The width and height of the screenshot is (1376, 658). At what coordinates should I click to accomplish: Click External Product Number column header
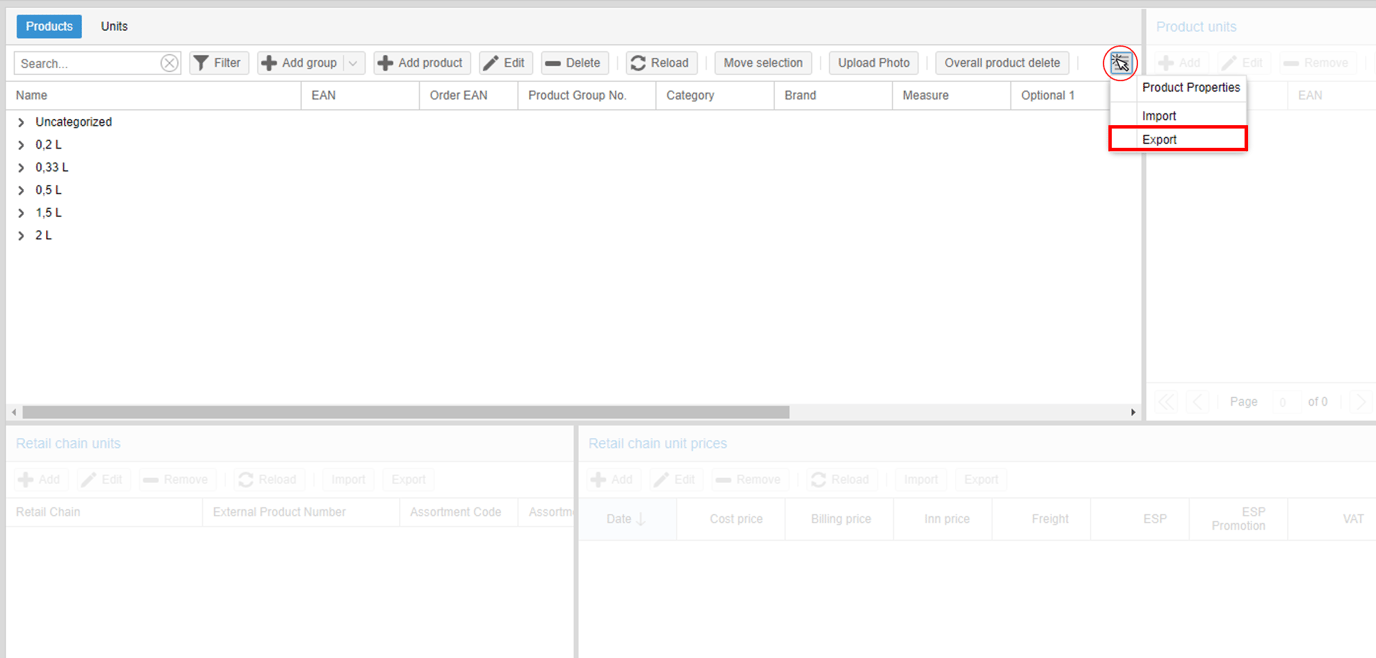point(301,512)
